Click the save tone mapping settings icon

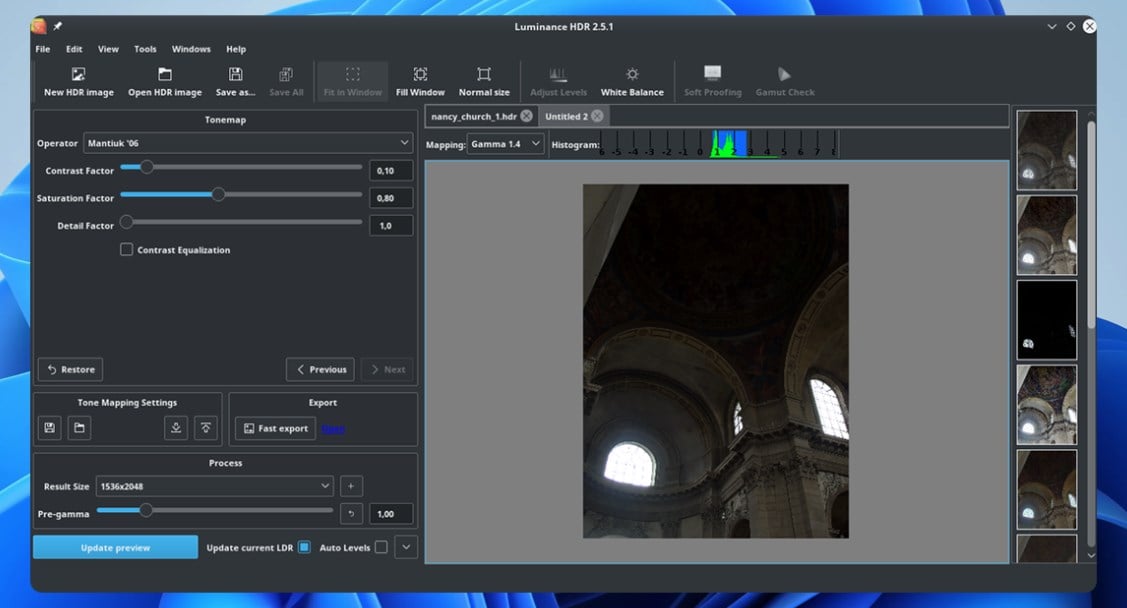coord(50,428)
